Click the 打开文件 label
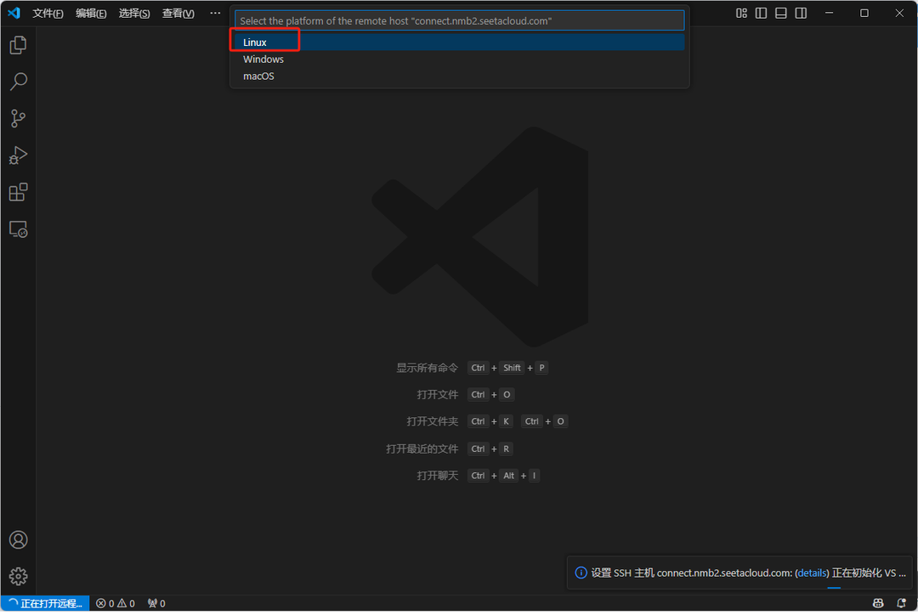The width and height of the screenshot is (918, 612). (437, 395)
